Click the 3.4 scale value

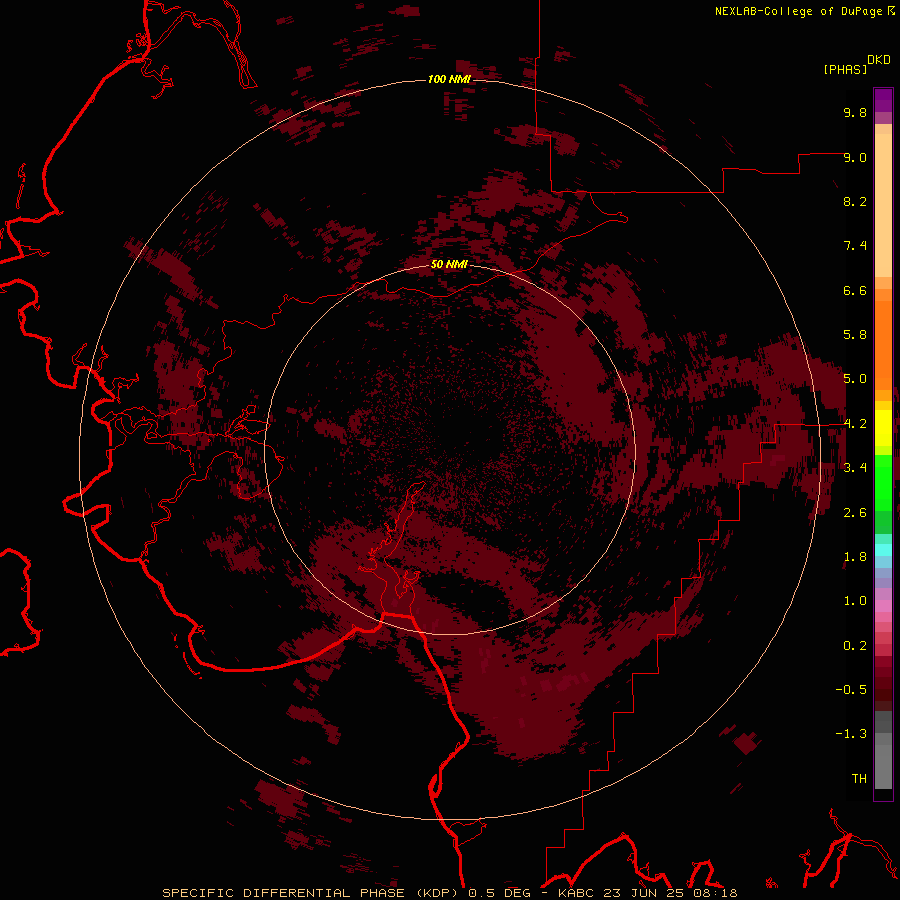855,468
